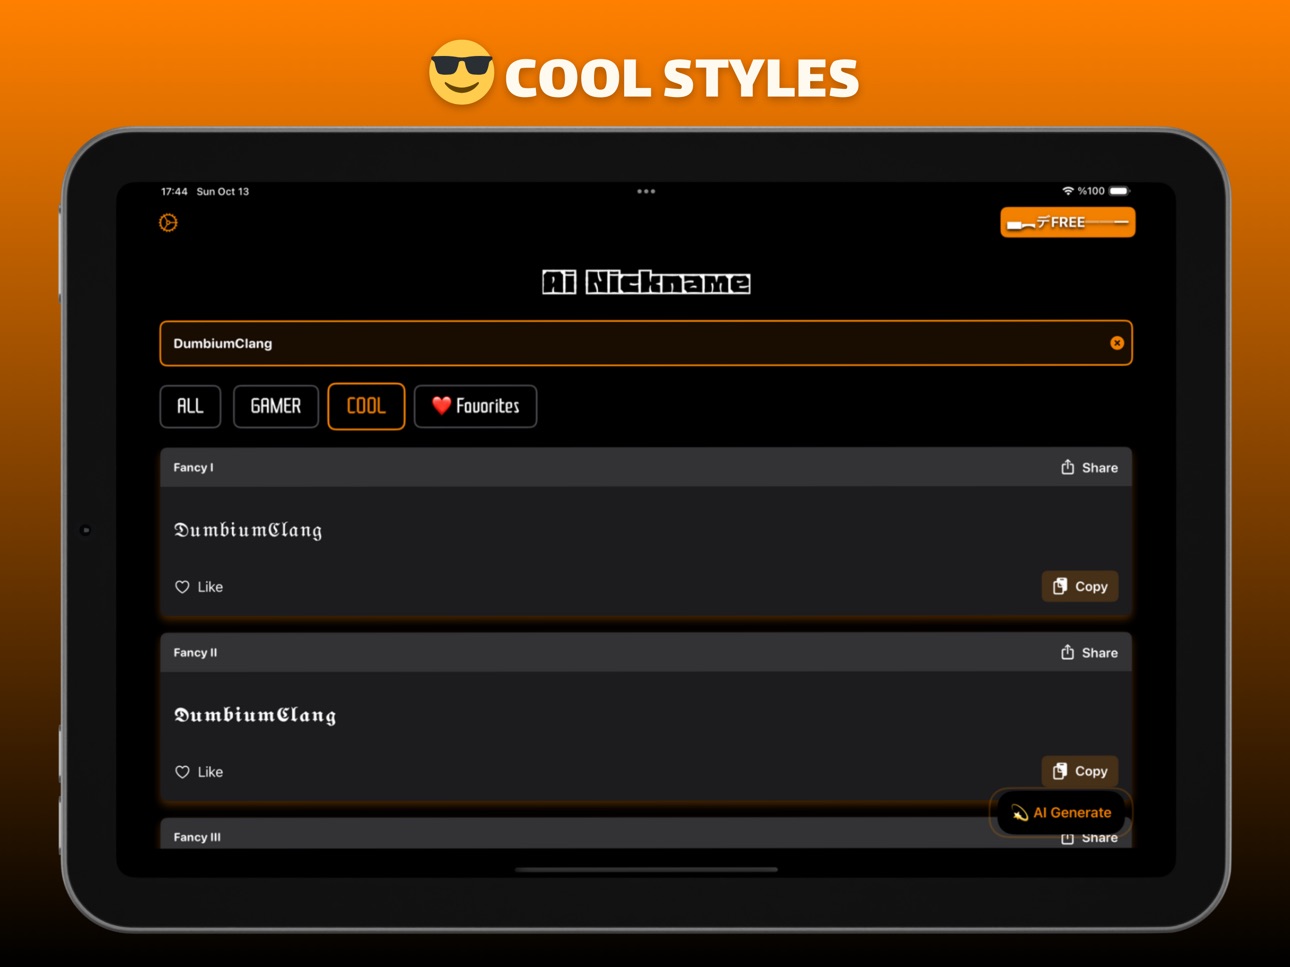This screenshot has width=1290, height=967.
Task: Click the Fancy II styled DumbiumClang text
Action: pos(255,715)
